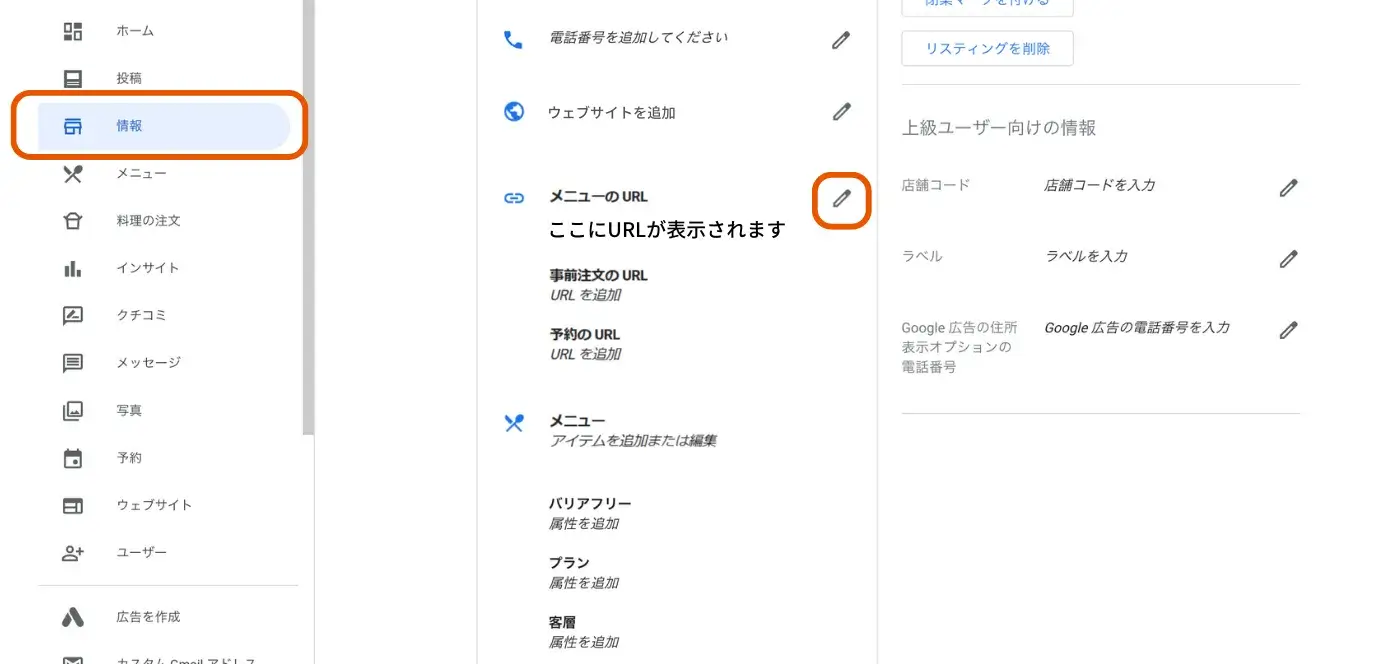The height and width of the screenshot is (664, 1400).
Task: Click 電話番号を追加してください text
Action: click(x=639, y=37)
